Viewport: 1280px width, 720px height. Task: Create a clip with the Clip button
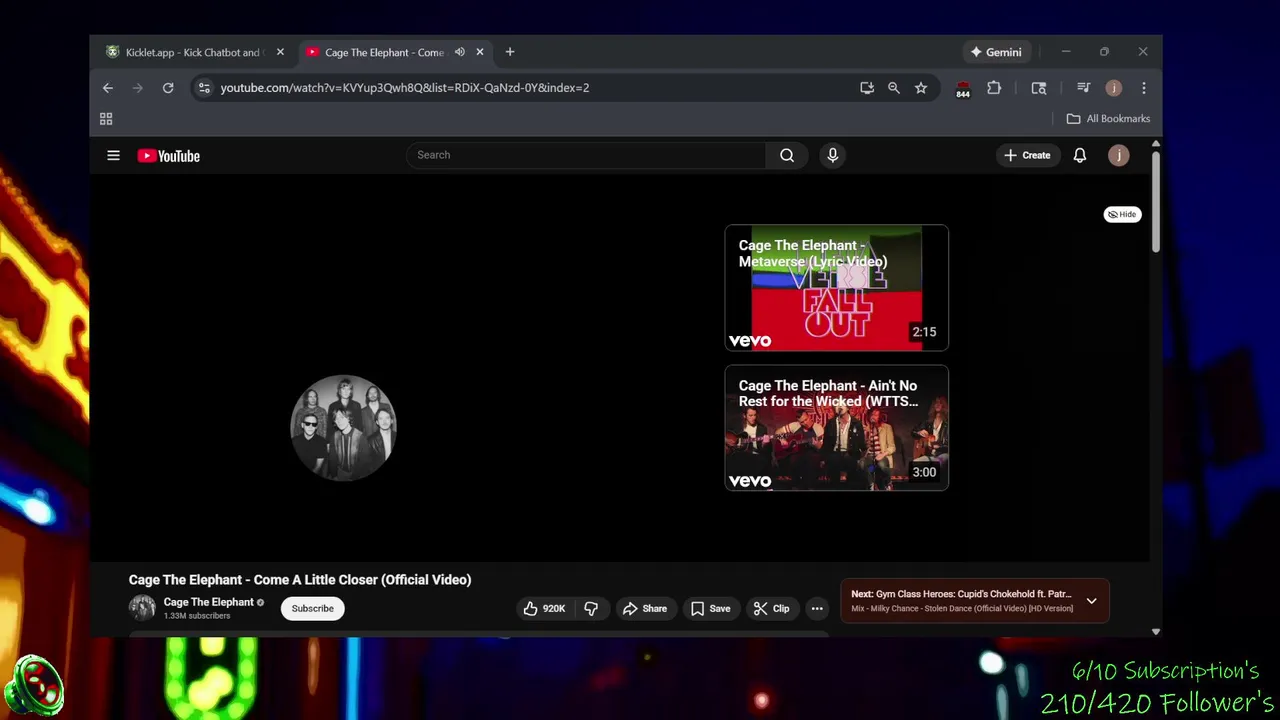point(771,608)
